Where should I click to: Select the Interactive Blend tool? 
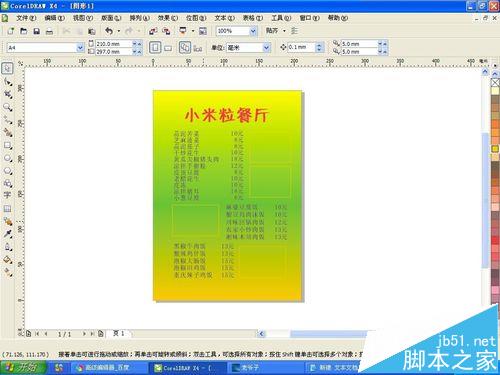coord(8,221)
